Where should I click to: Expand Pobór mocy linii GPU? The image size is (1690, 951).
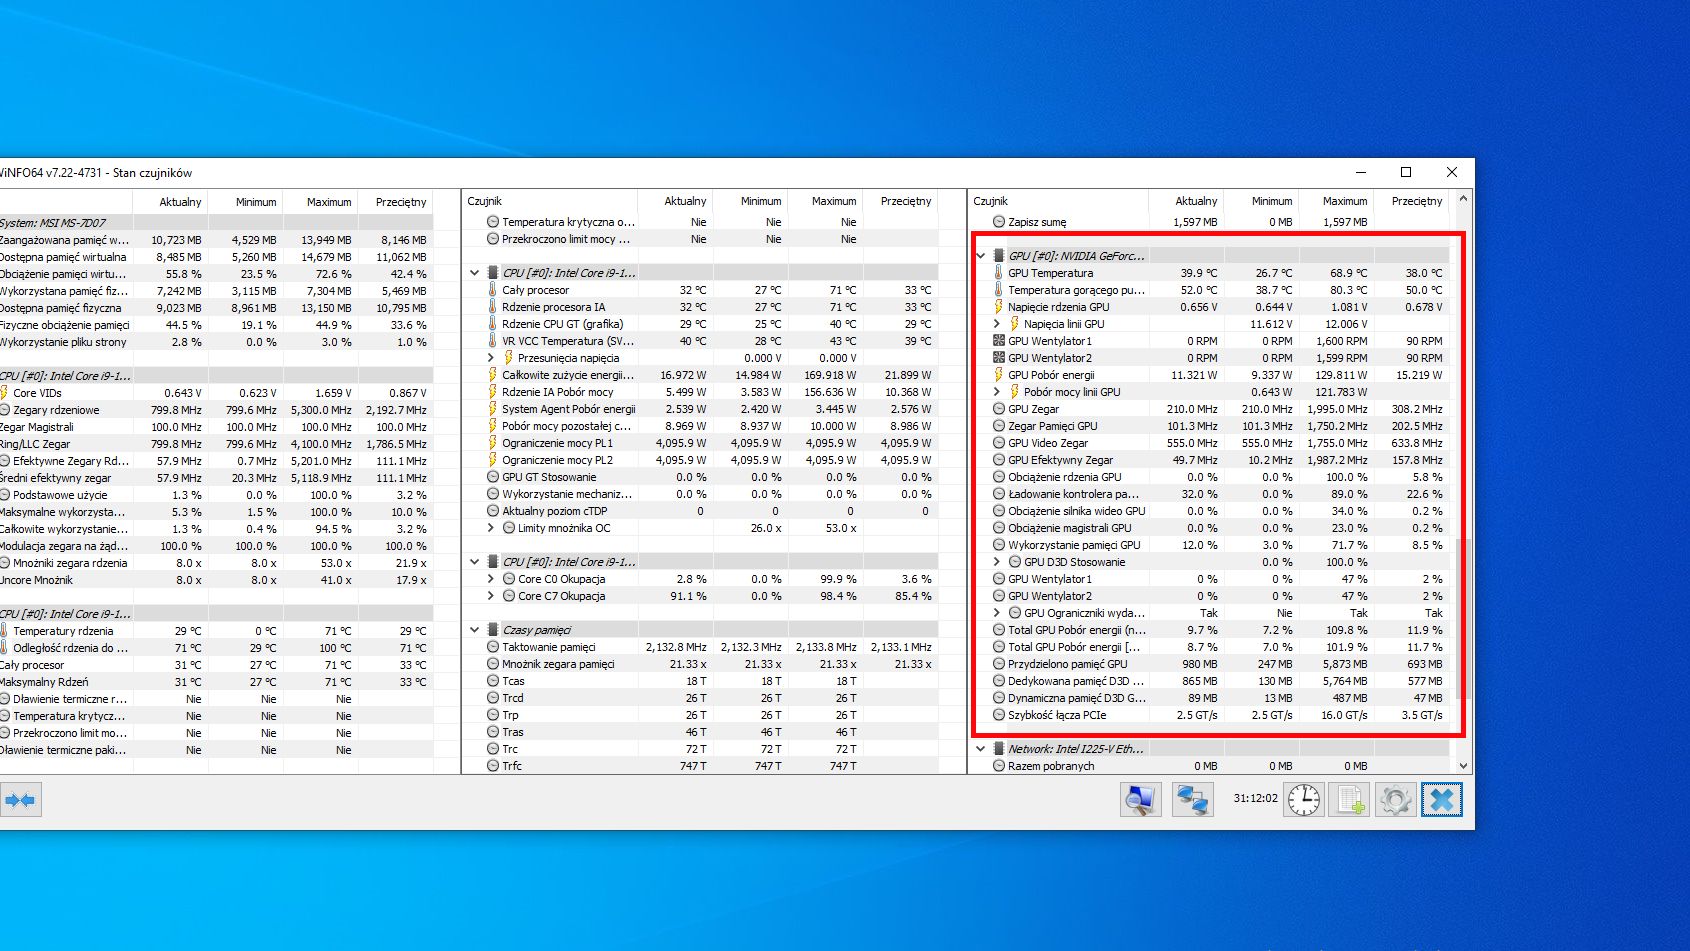[x=996, y=392]
